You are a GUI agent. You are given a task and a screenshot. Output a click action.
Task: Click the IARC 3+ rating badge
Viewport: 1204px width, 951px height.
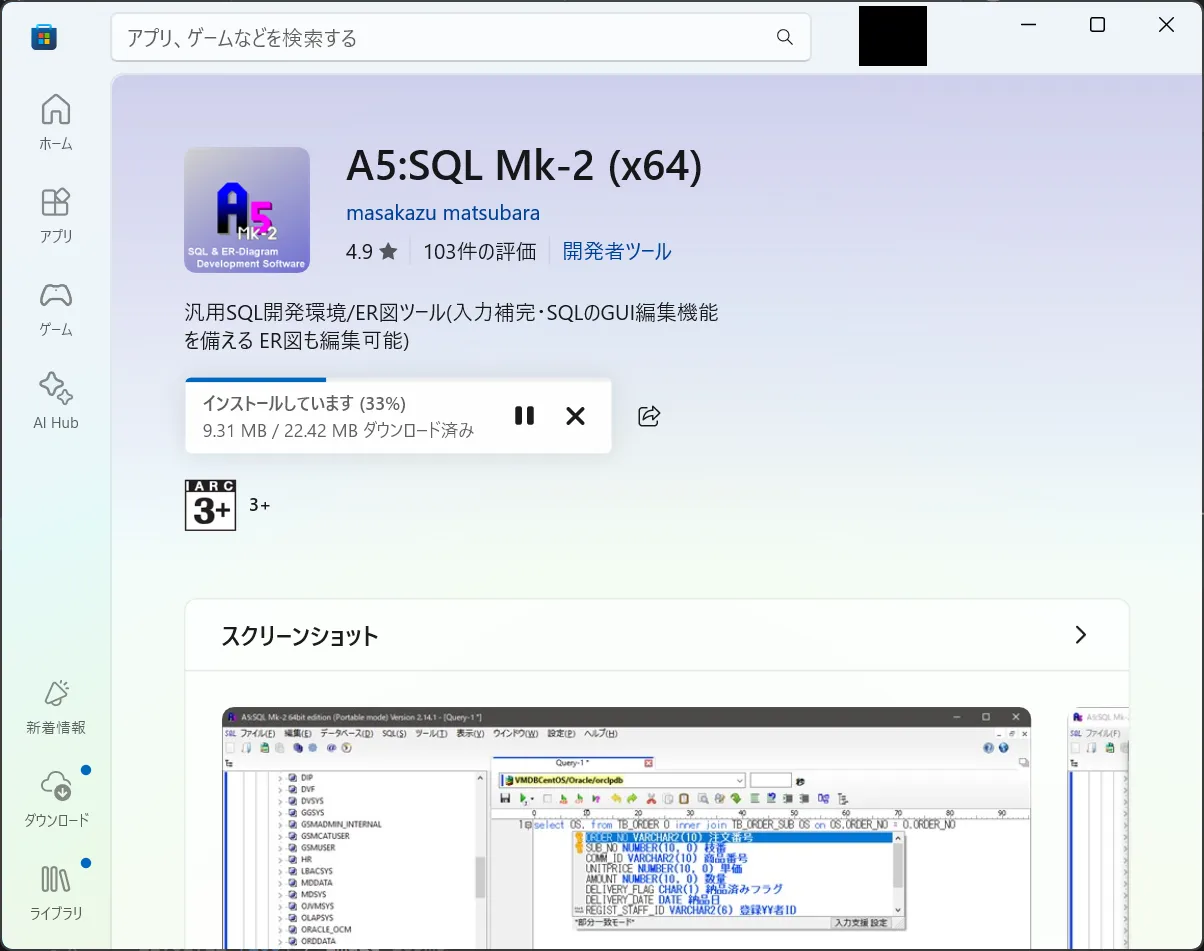coord(211,505)
